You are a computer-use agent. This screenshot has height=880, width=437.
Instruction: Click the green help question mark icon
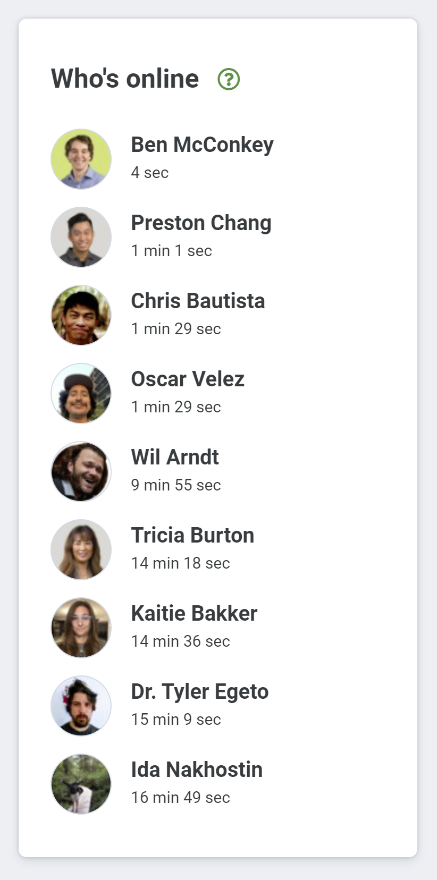point(229,79)
